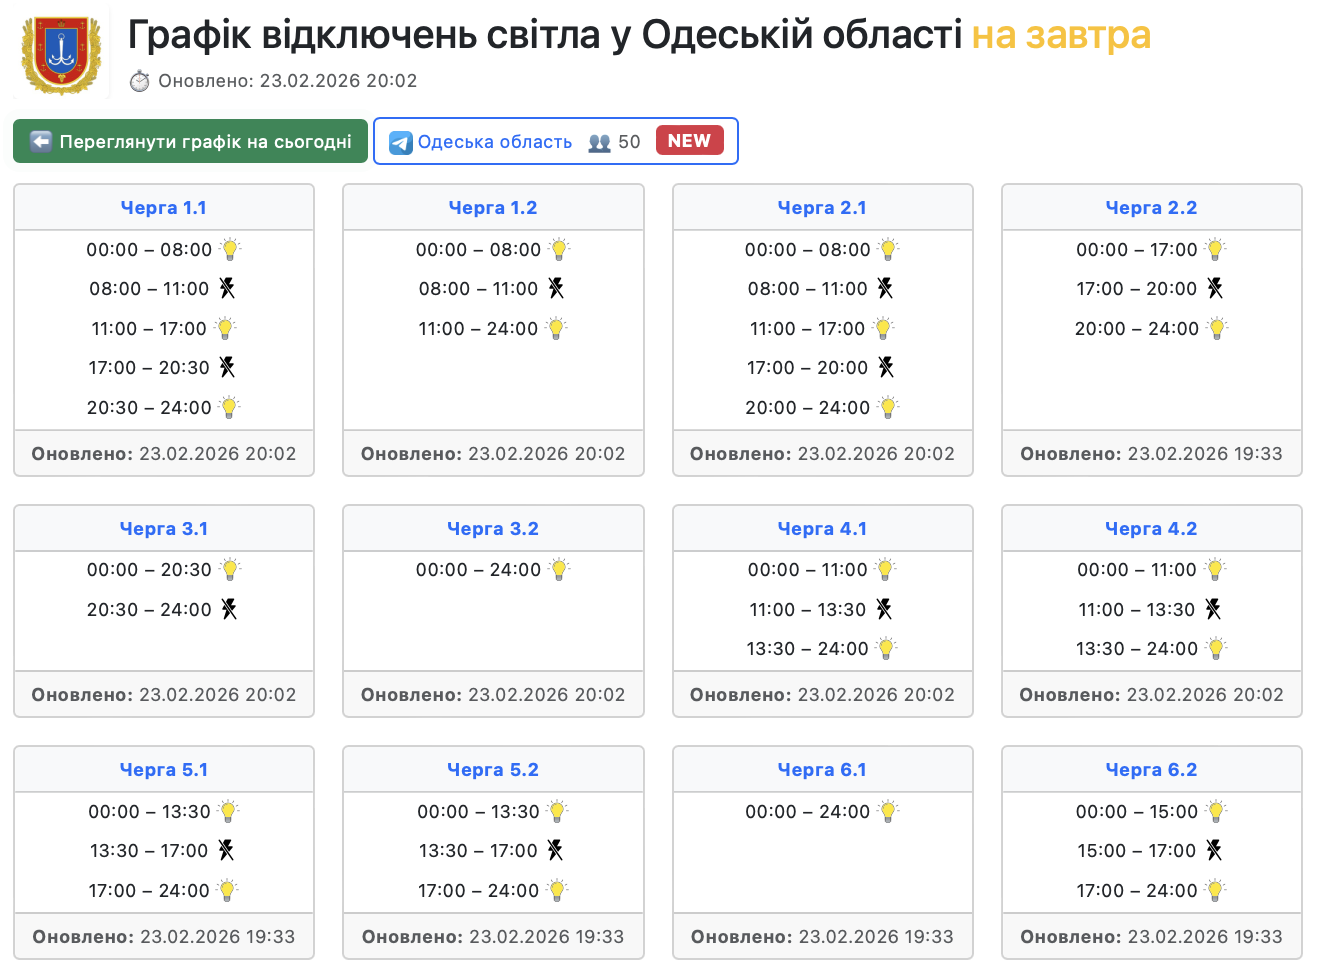Screen dimensions: 1342x980
Task: Open the Черга 2.2 heading link
Action: click(1151, 208)
